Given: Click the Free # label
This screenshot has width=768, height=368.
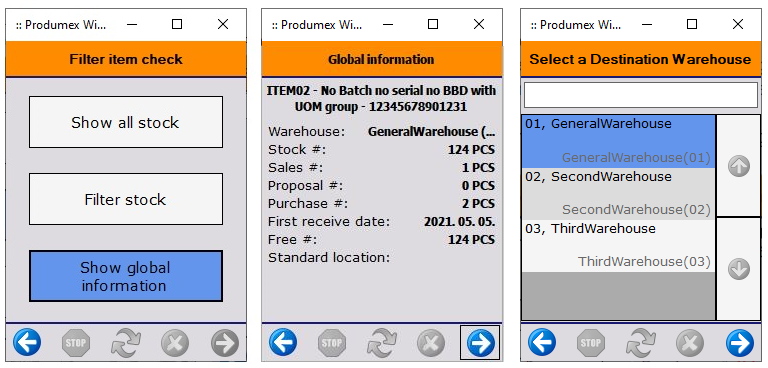Looking at the screenshot, I should coord(292,240).
